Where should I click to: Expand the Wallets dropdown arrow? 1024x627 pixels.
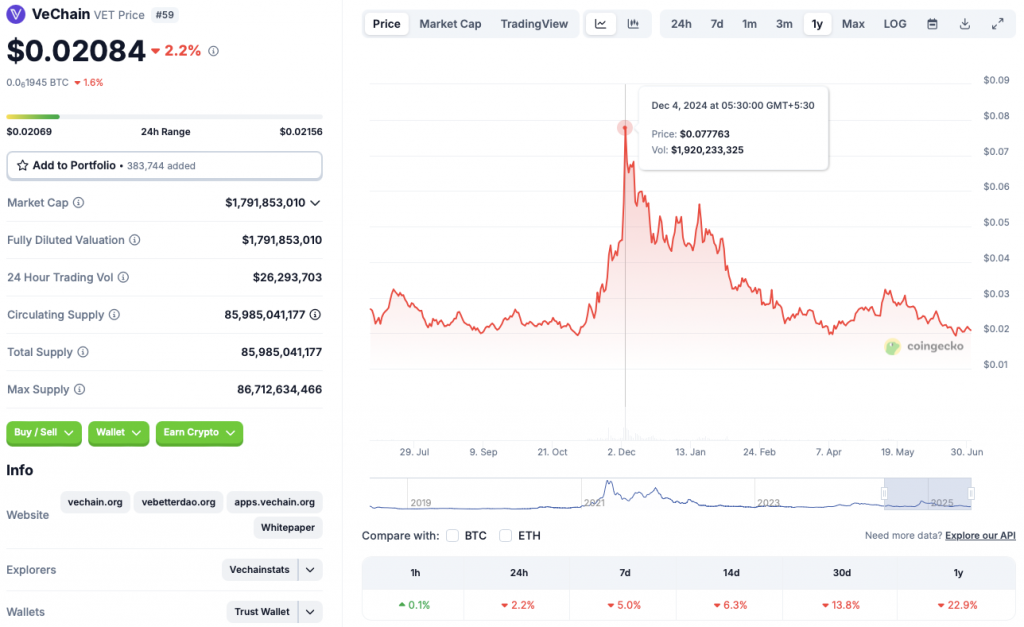310,612
